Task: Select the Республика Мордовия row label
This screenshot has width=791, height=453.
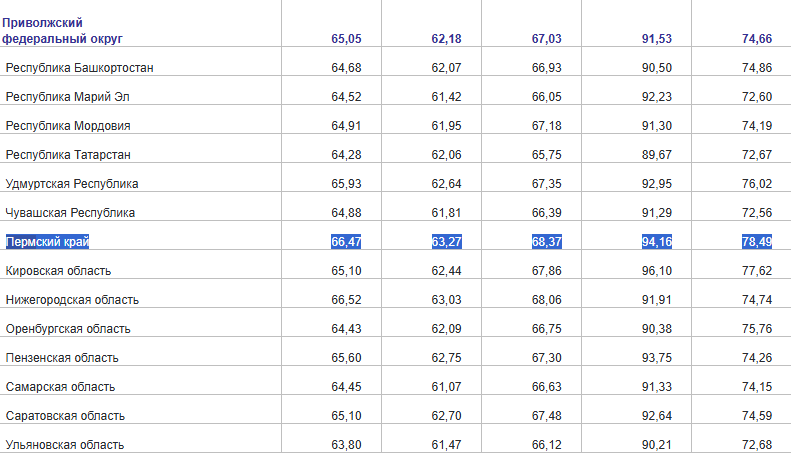Action: (x=68, y=125)
